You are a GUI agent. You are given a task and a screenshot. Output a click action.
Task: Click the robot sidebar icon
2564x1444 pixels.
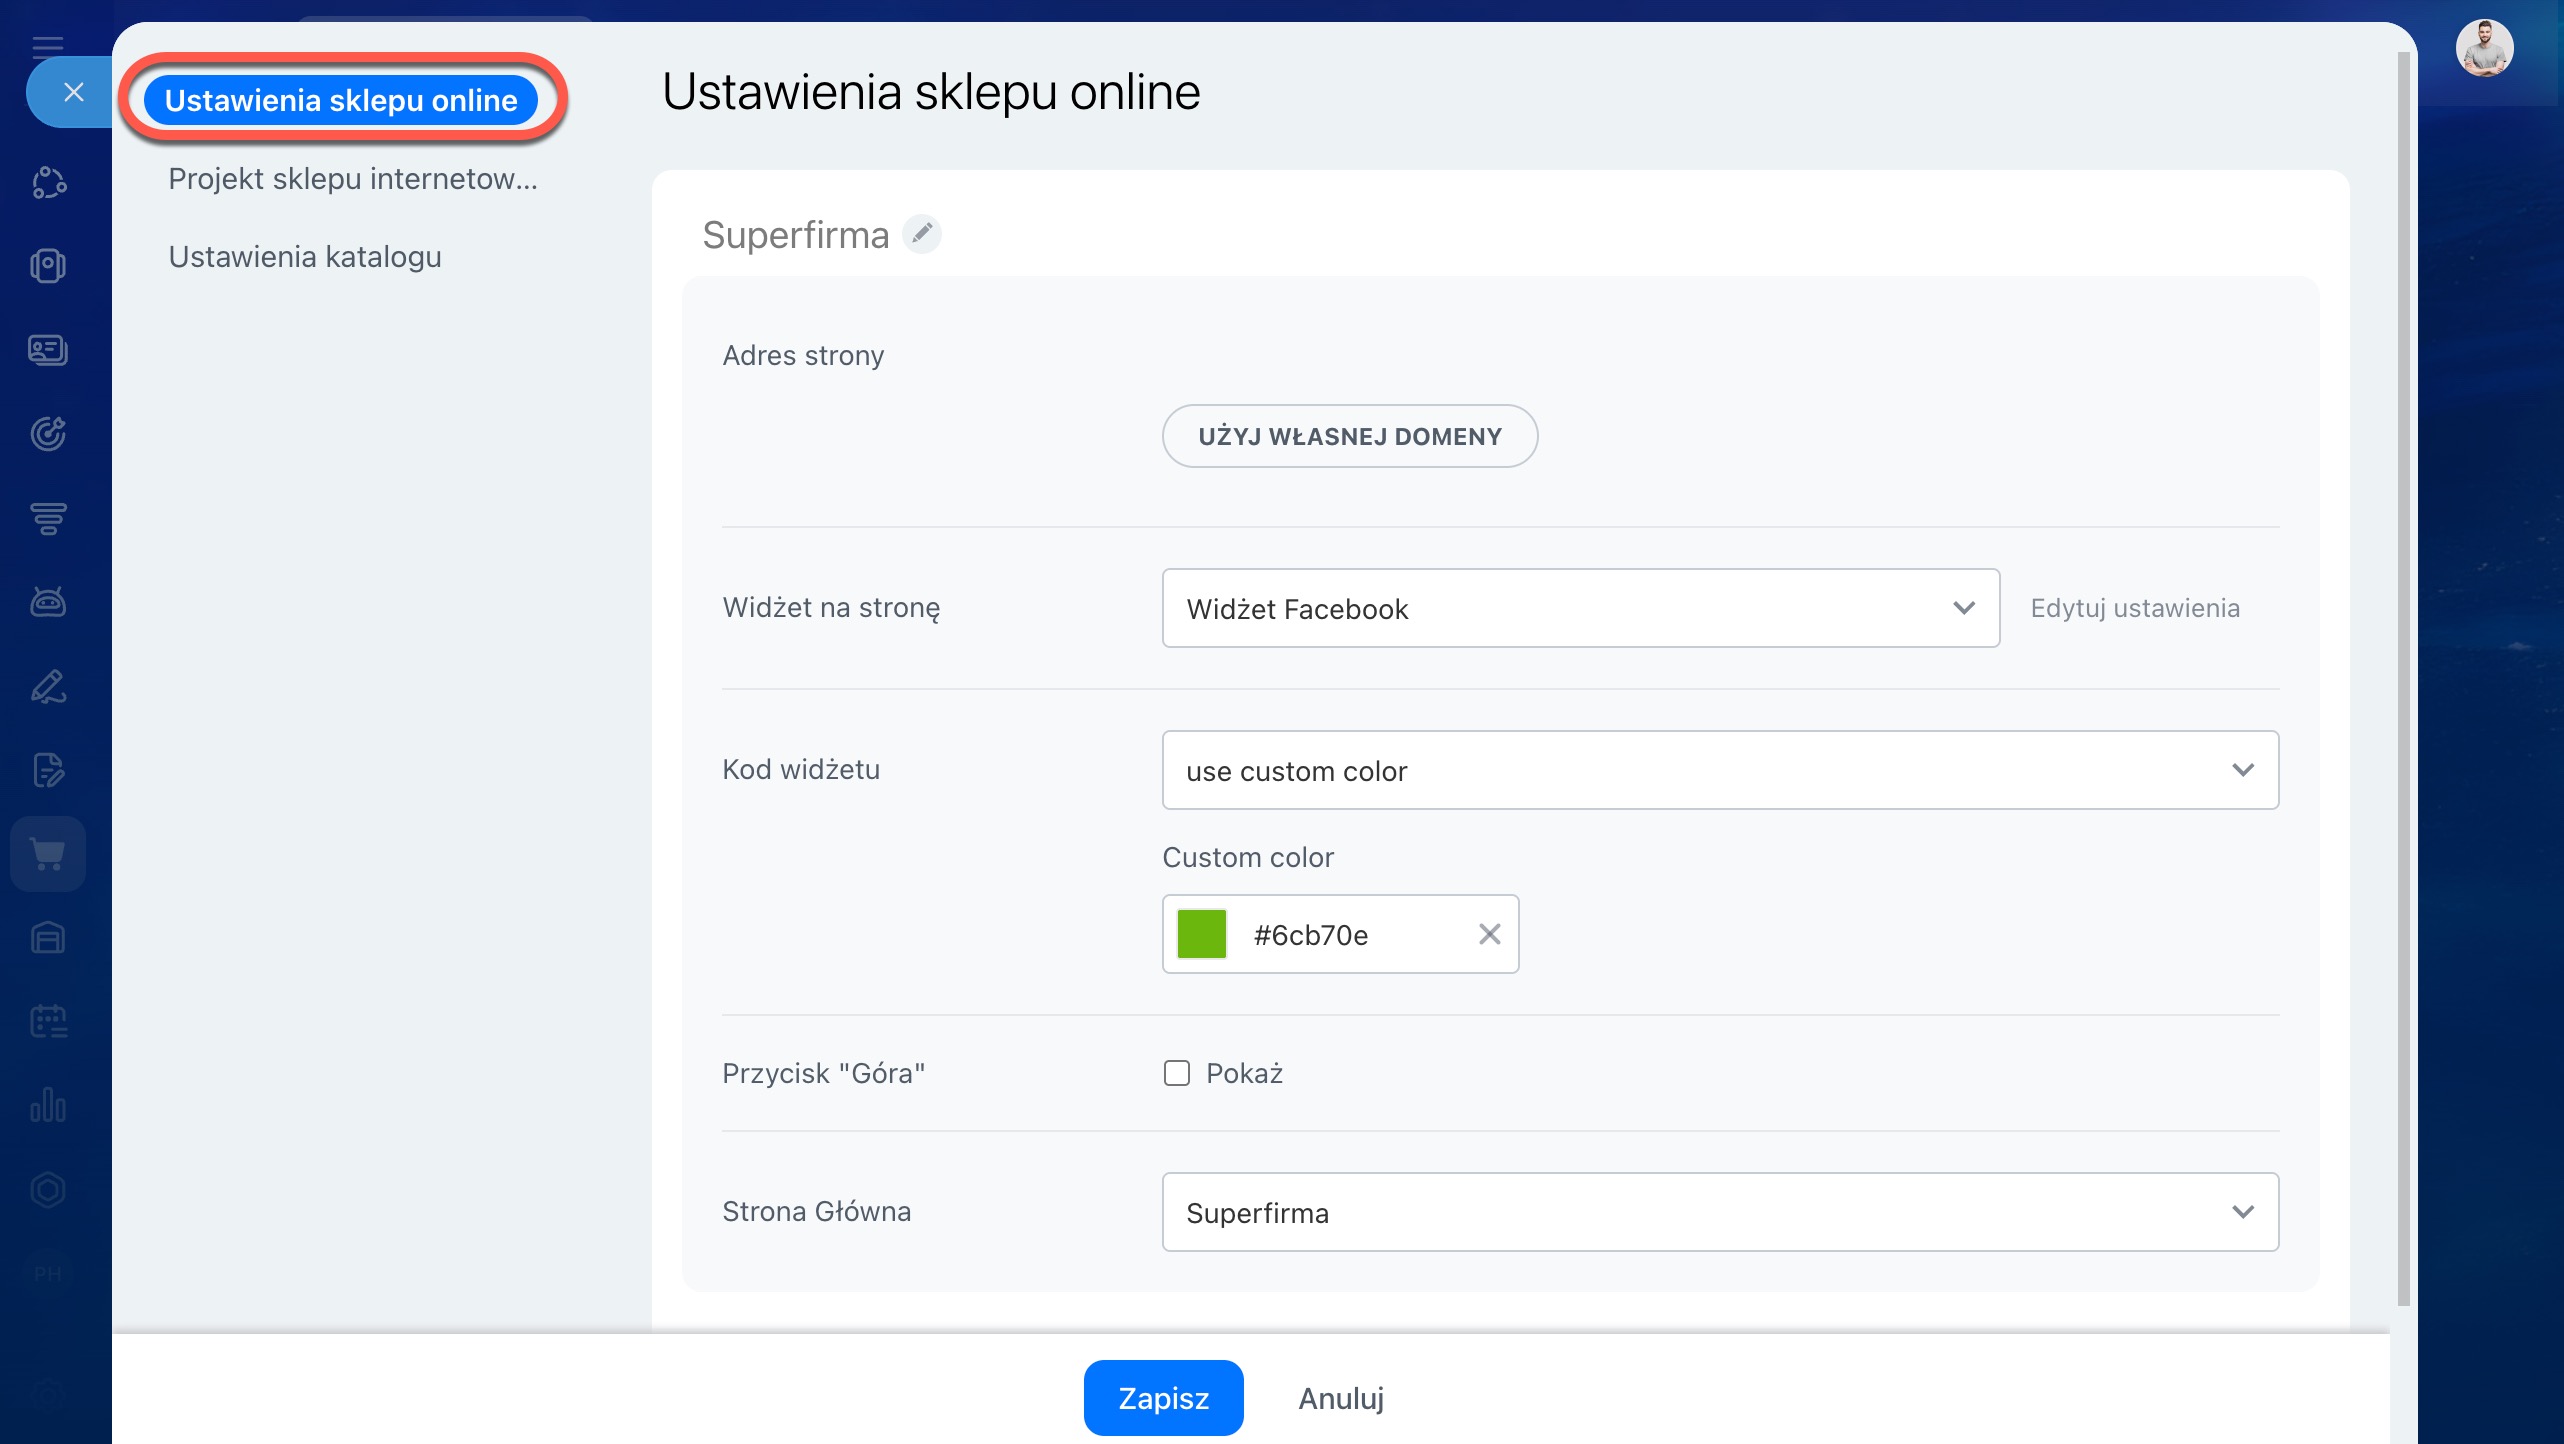(x=48, y=602)
